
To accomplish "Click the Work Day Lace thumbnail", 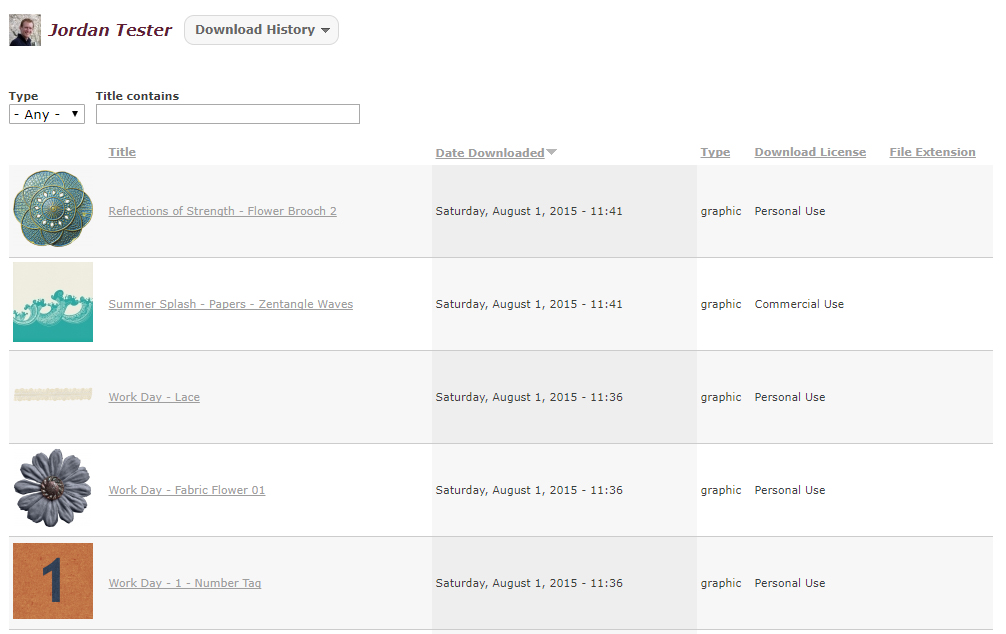I will tap(53, 395).
